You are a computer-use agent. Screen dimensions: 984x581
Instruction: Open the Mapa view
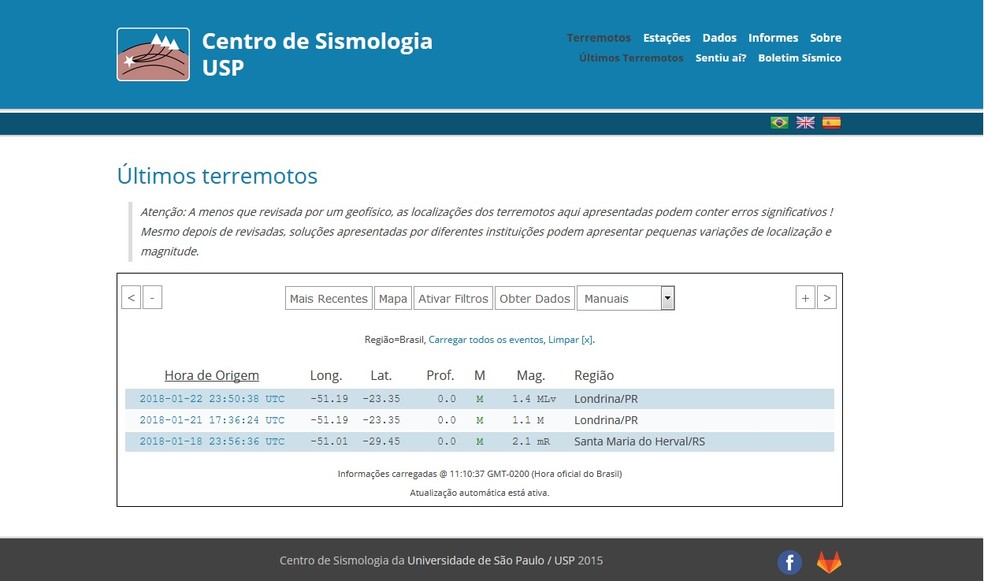pos(393,298)
